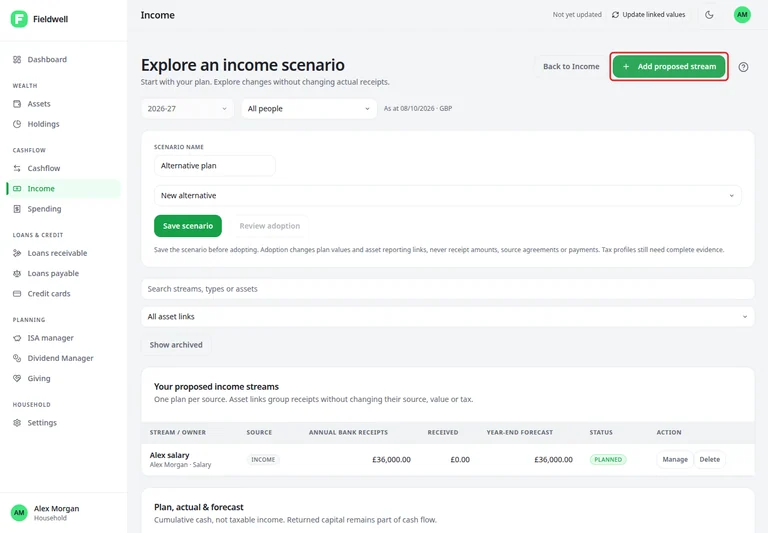768x533 pixels.
Task: Select the Spending menu item
Action: 64,209
